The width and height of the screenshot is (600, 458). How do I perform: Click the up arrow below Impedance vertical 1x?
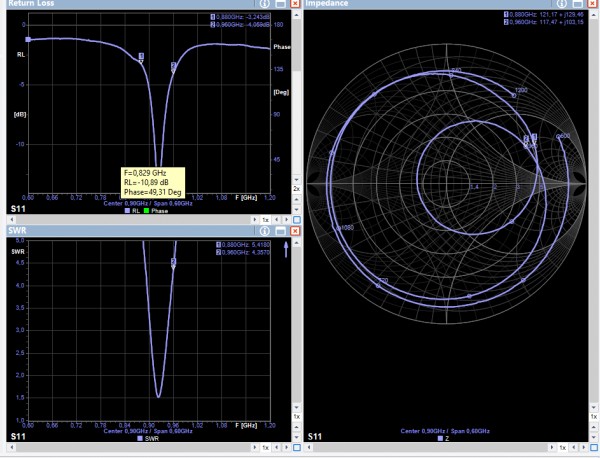click(x=593, y=427)
